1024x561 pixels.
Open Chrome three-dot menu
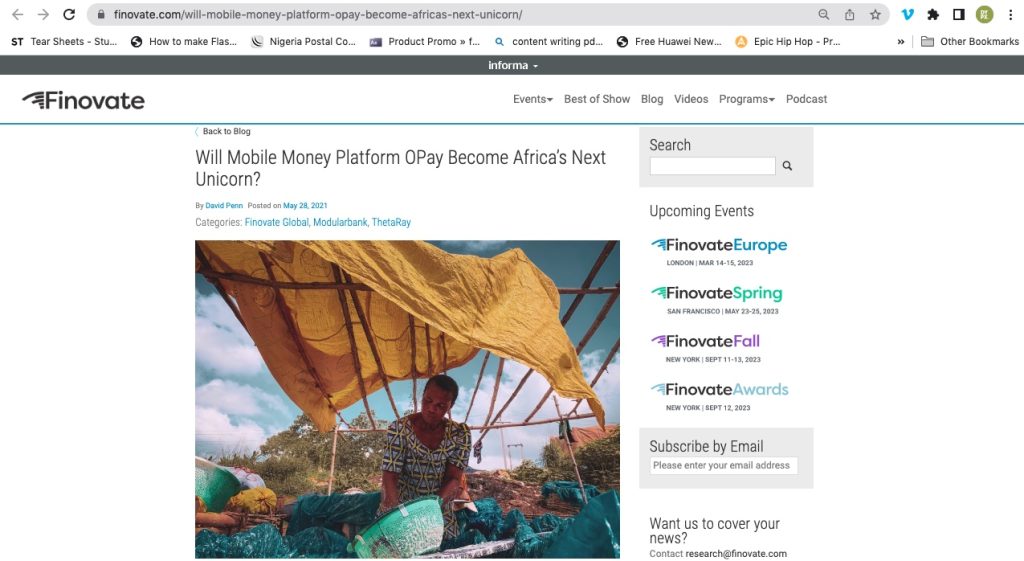pyautogui.click(x=1010, y=14)
